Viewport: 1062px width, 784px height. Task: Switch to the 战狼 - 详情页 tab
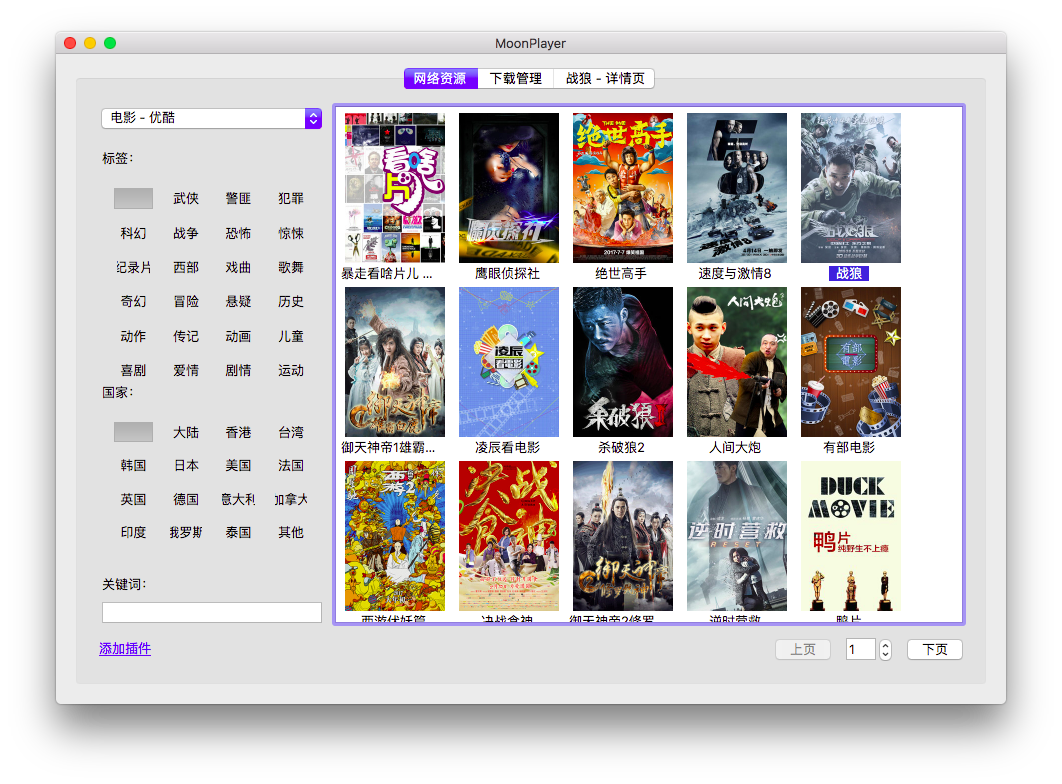pos(604,79)
